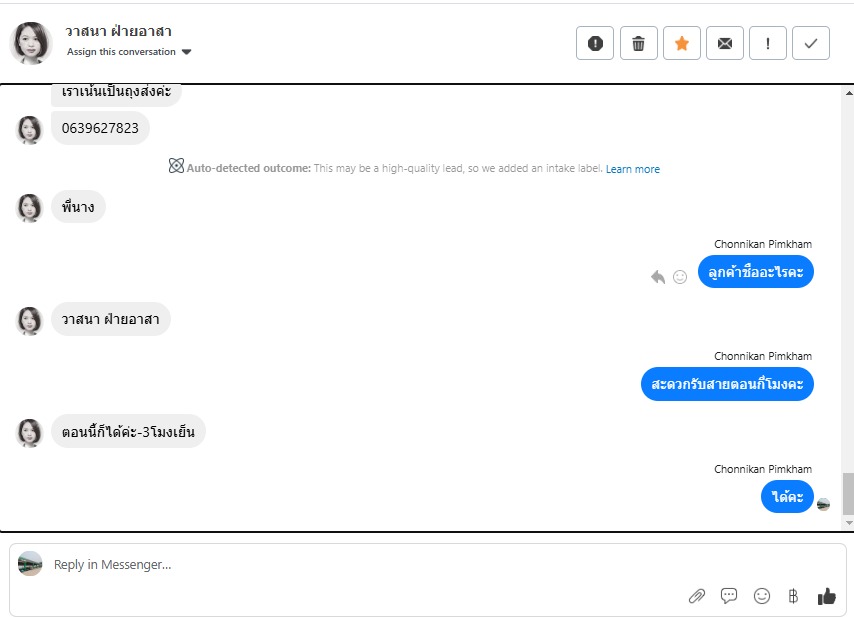
Task: Click the paperclip attach file icon
Action: point(697,596)
